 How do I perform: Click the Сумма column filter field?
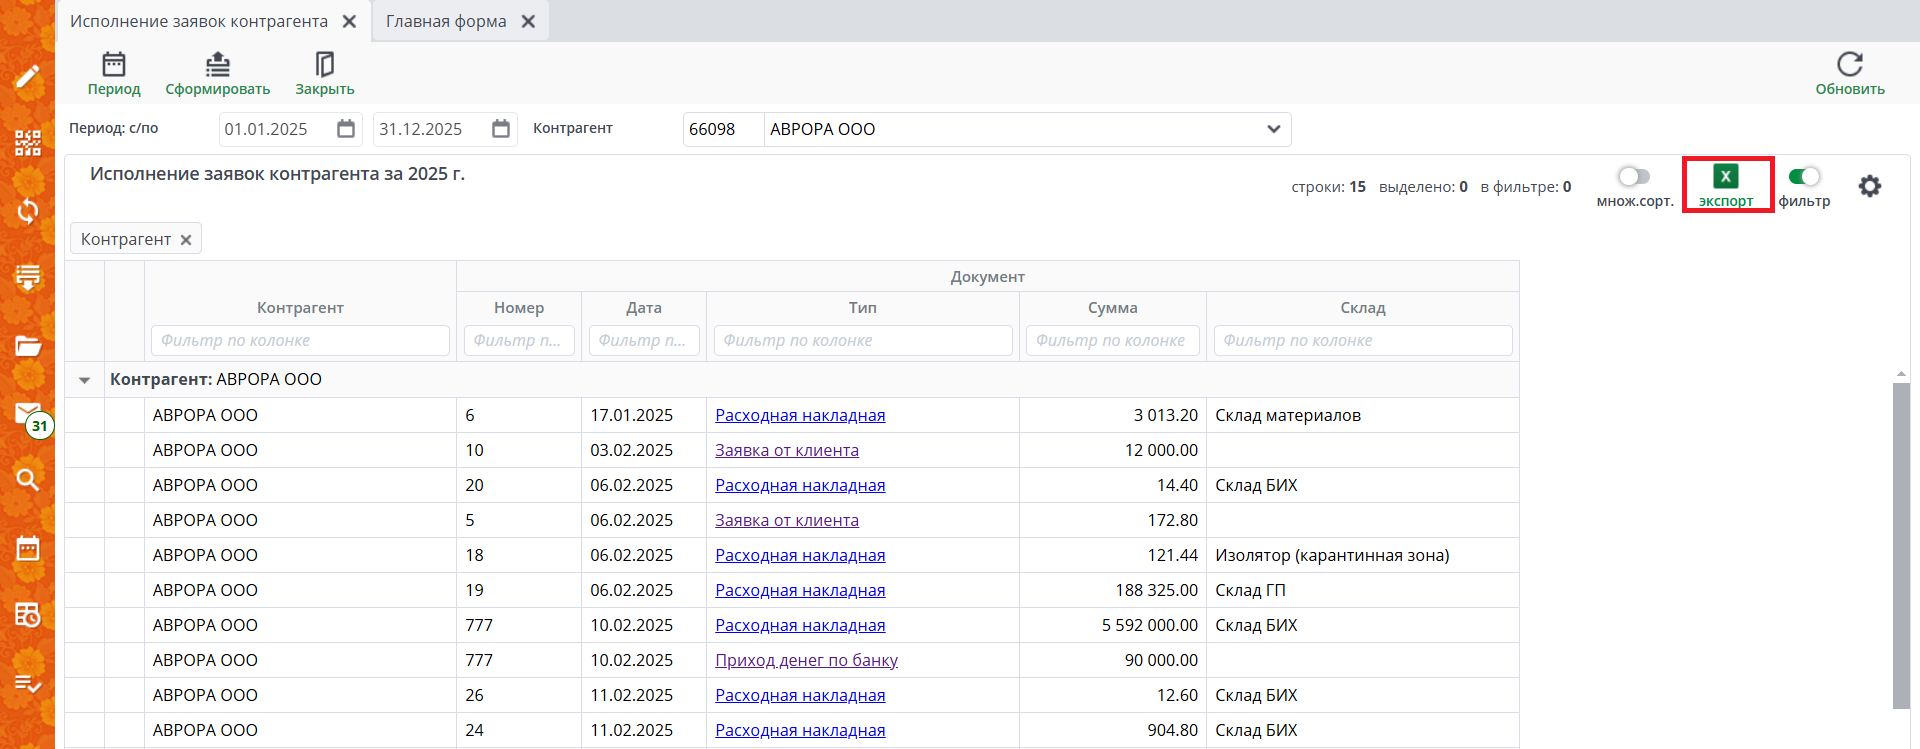(1112, 340)
